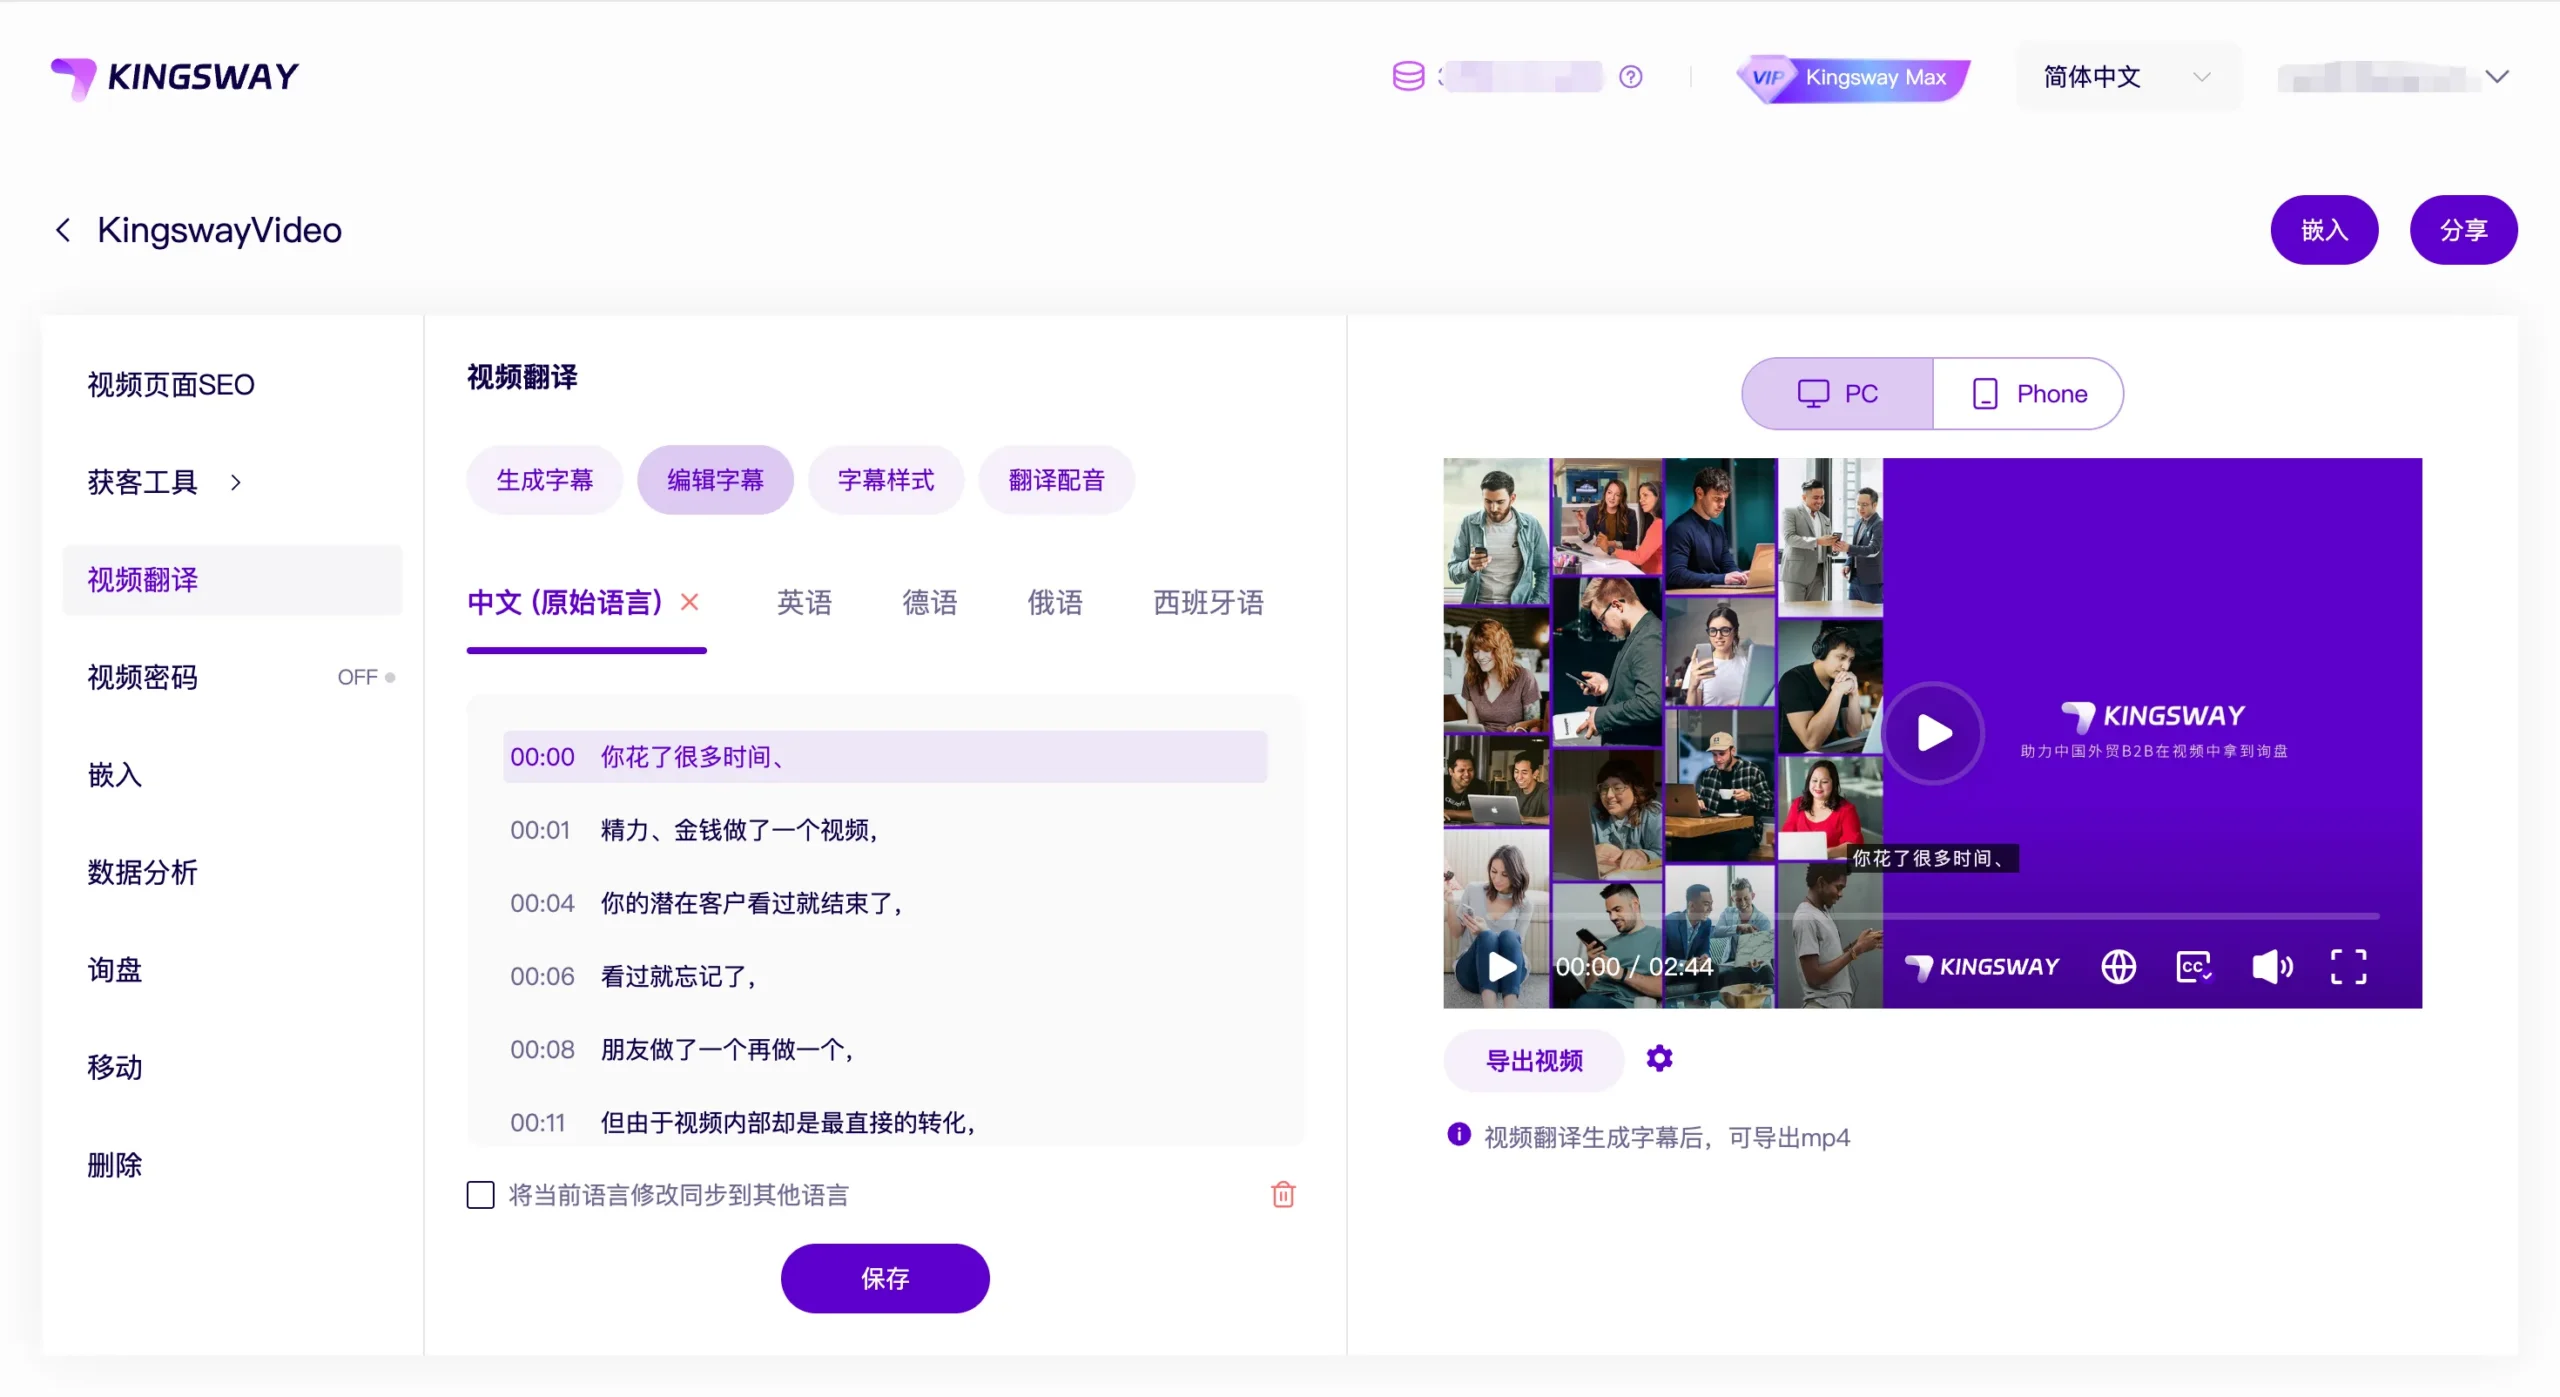Switch to the 中文 (原始语言) tab

565,602
